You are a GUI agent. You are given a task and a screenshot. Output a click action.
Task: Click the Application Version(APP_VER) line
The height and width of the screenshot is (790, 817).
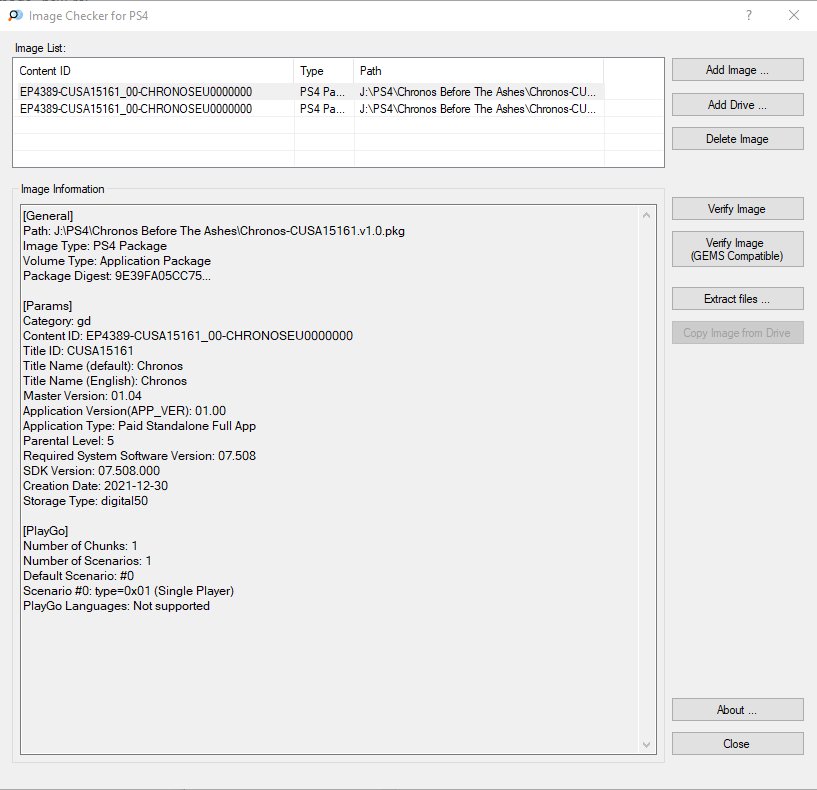click(x=125, y=411)
